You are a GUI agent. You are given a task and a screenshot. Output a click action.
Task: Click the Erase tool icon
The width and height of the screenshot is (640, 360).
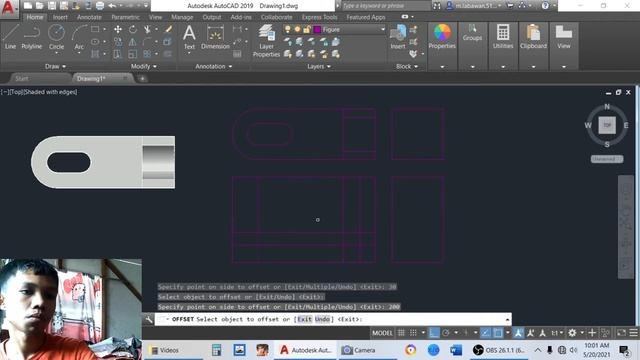(x=169, y=29)
